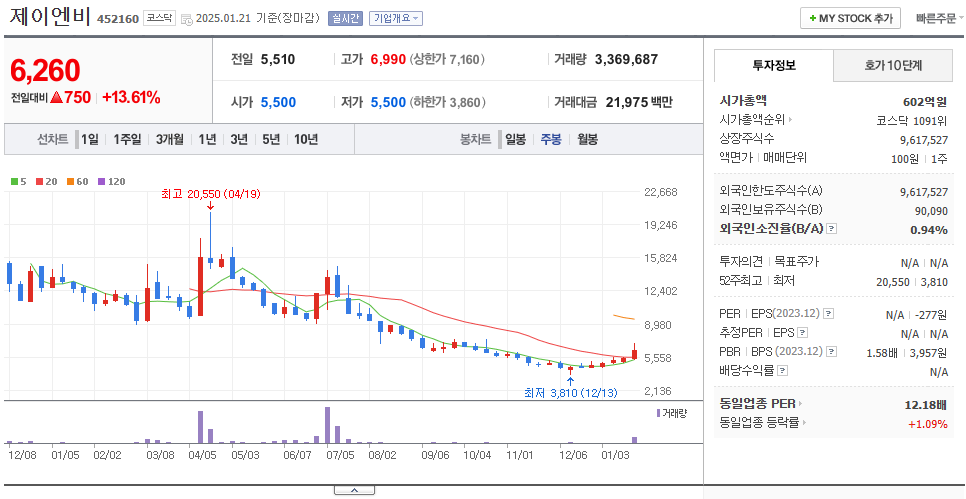Click the calendar icon before 2025.01.21

(187, 19)
